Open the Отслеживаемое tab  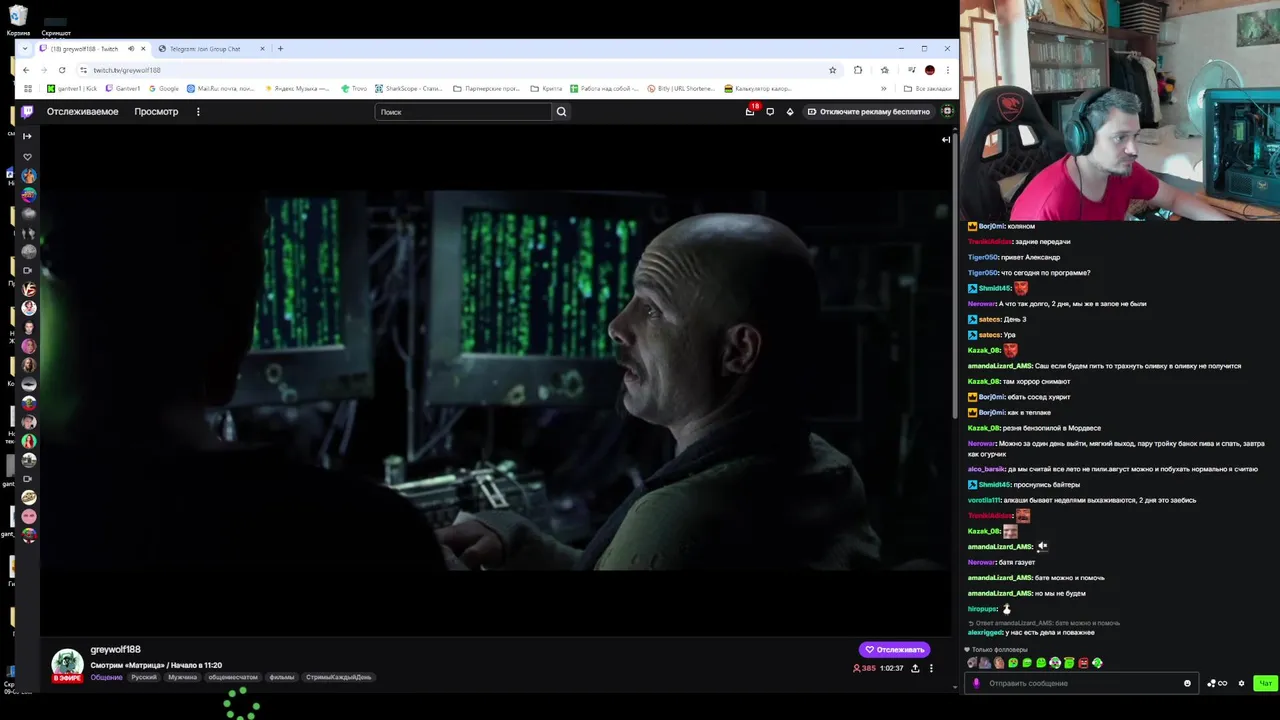[82, 112]
